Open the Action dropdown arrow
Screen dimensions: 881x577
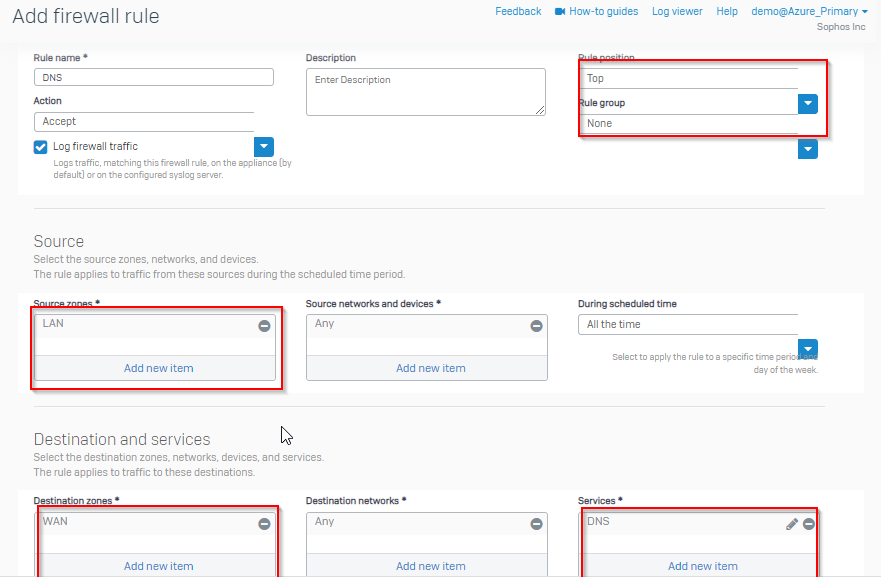(264, 147)
